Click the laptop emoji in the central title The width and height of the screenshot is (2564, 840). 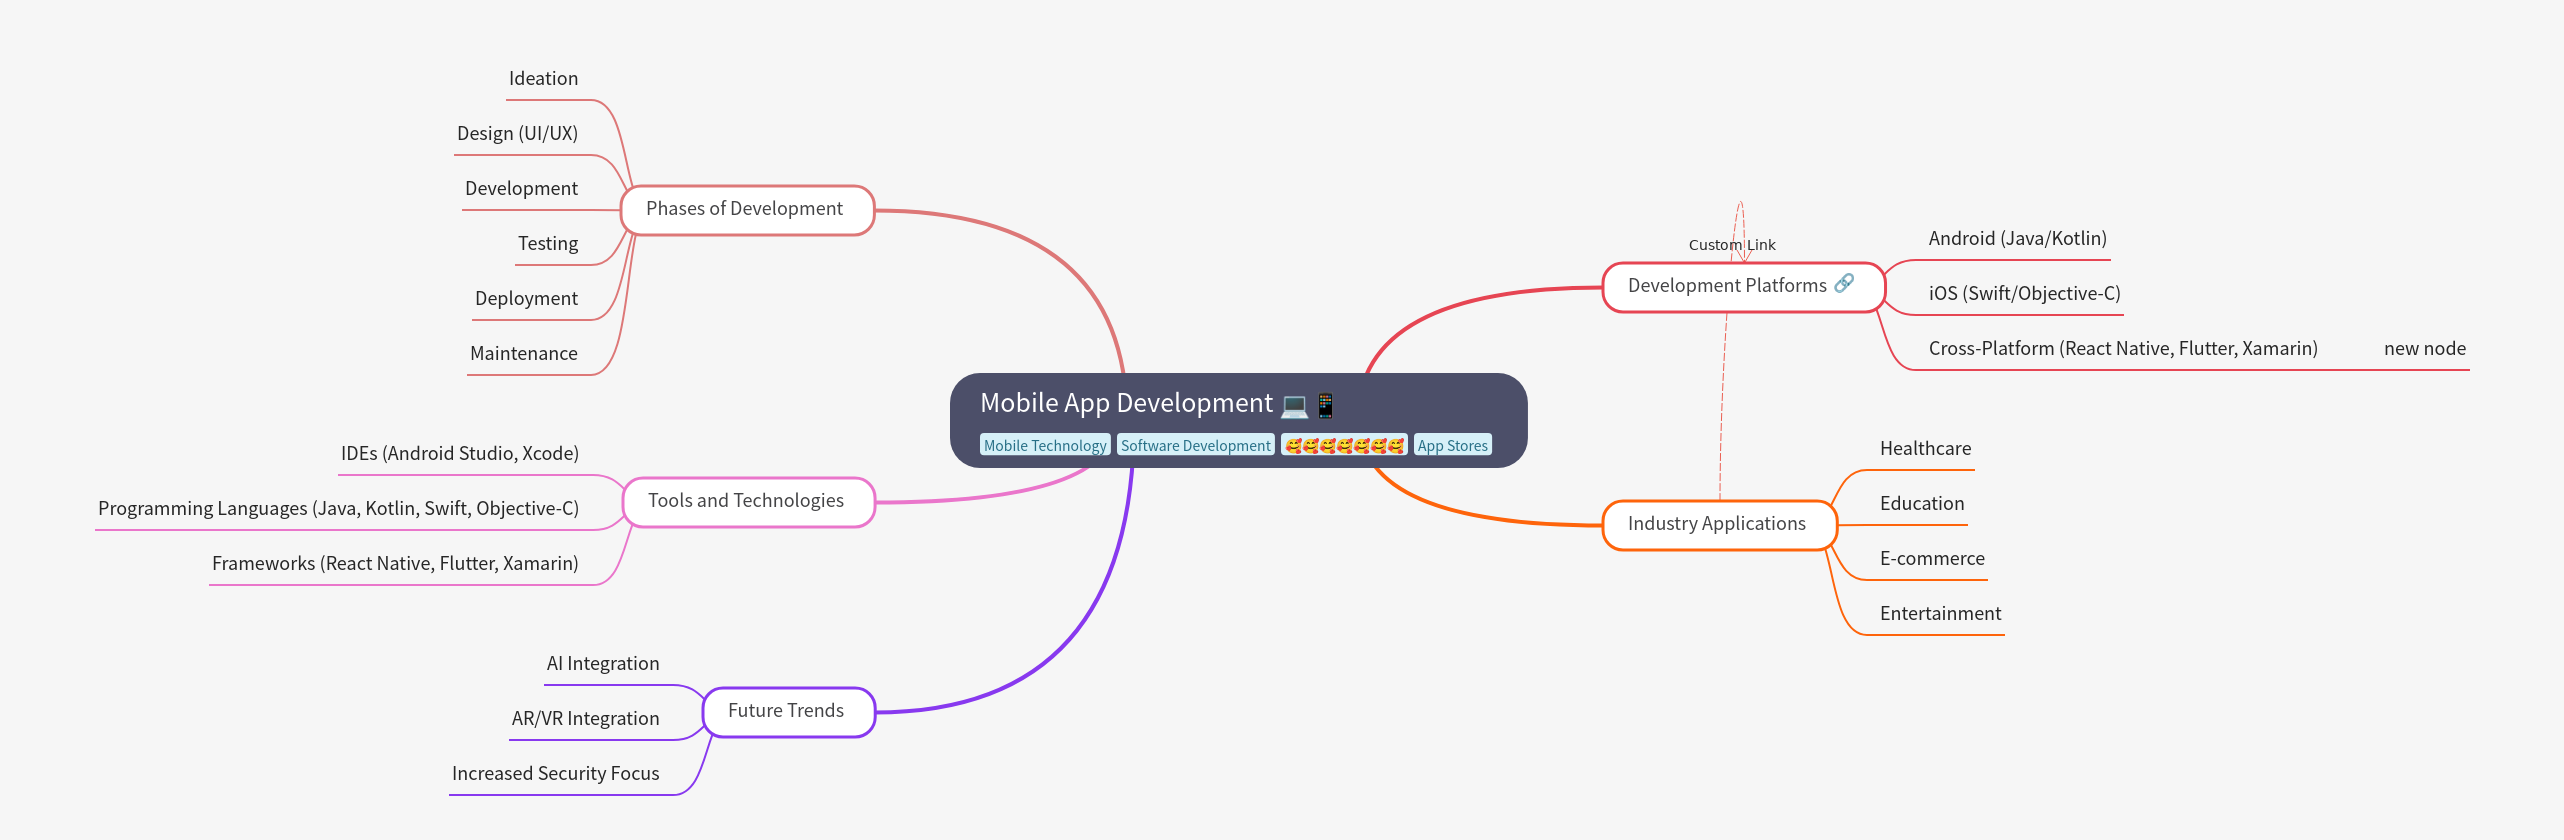coord(1293,405)
